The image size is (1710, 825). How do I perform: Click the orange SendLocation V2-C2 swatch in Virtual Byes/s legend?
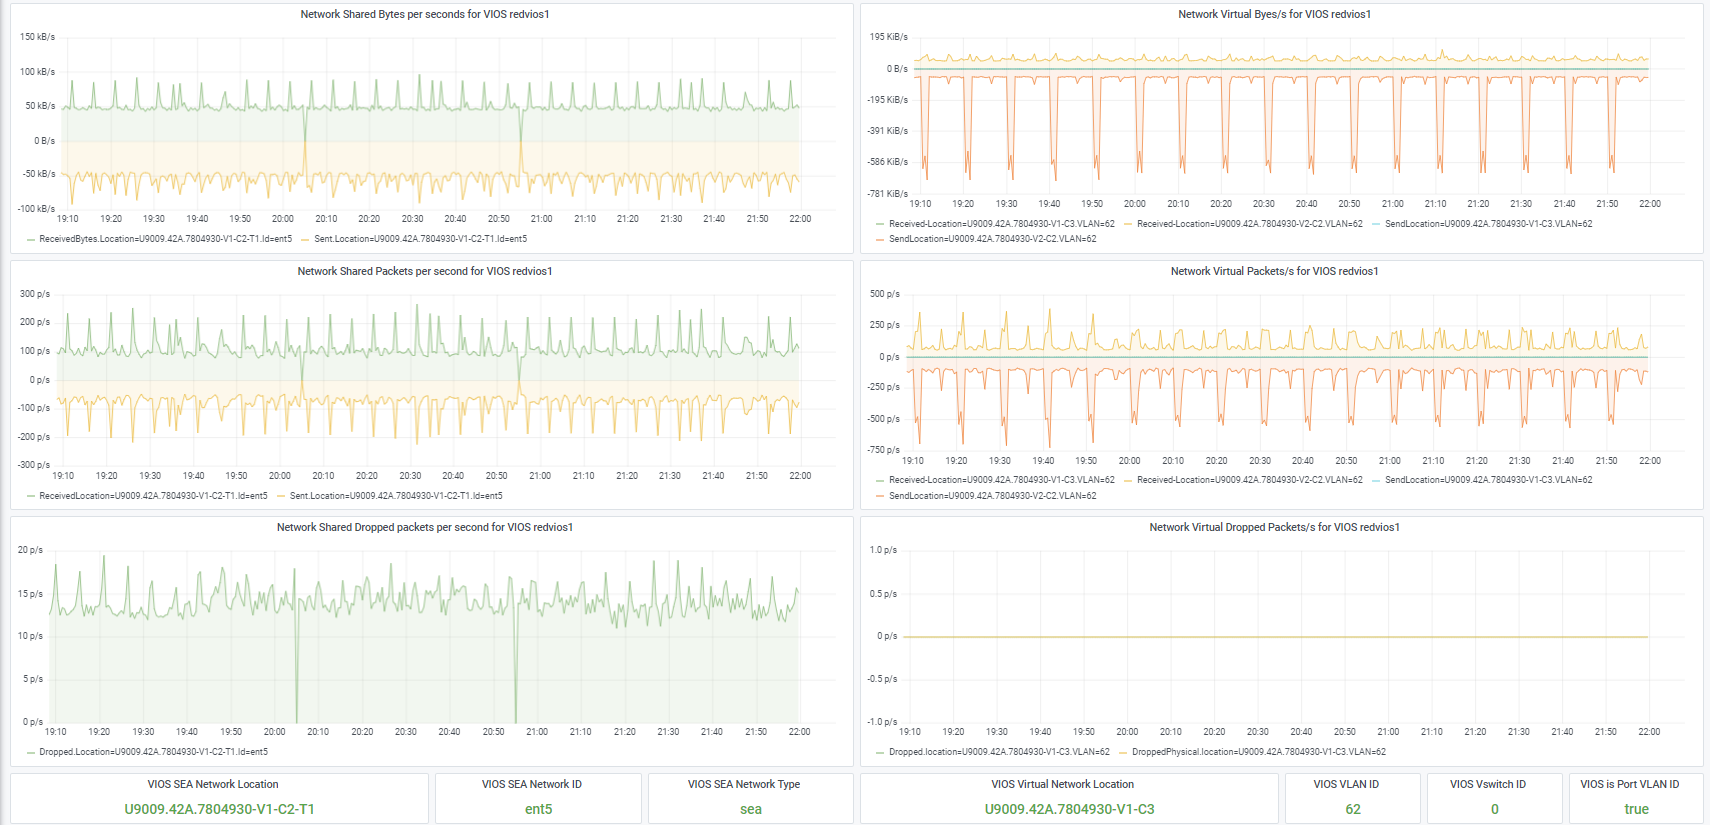[880, 240]
